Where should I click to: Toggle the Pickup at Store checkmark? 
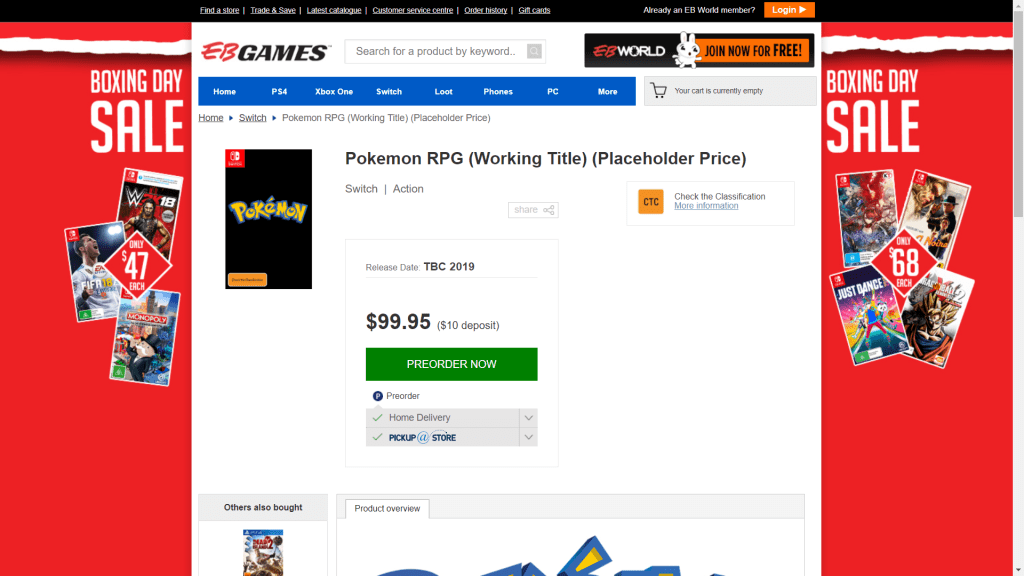(x=377, y=437)
